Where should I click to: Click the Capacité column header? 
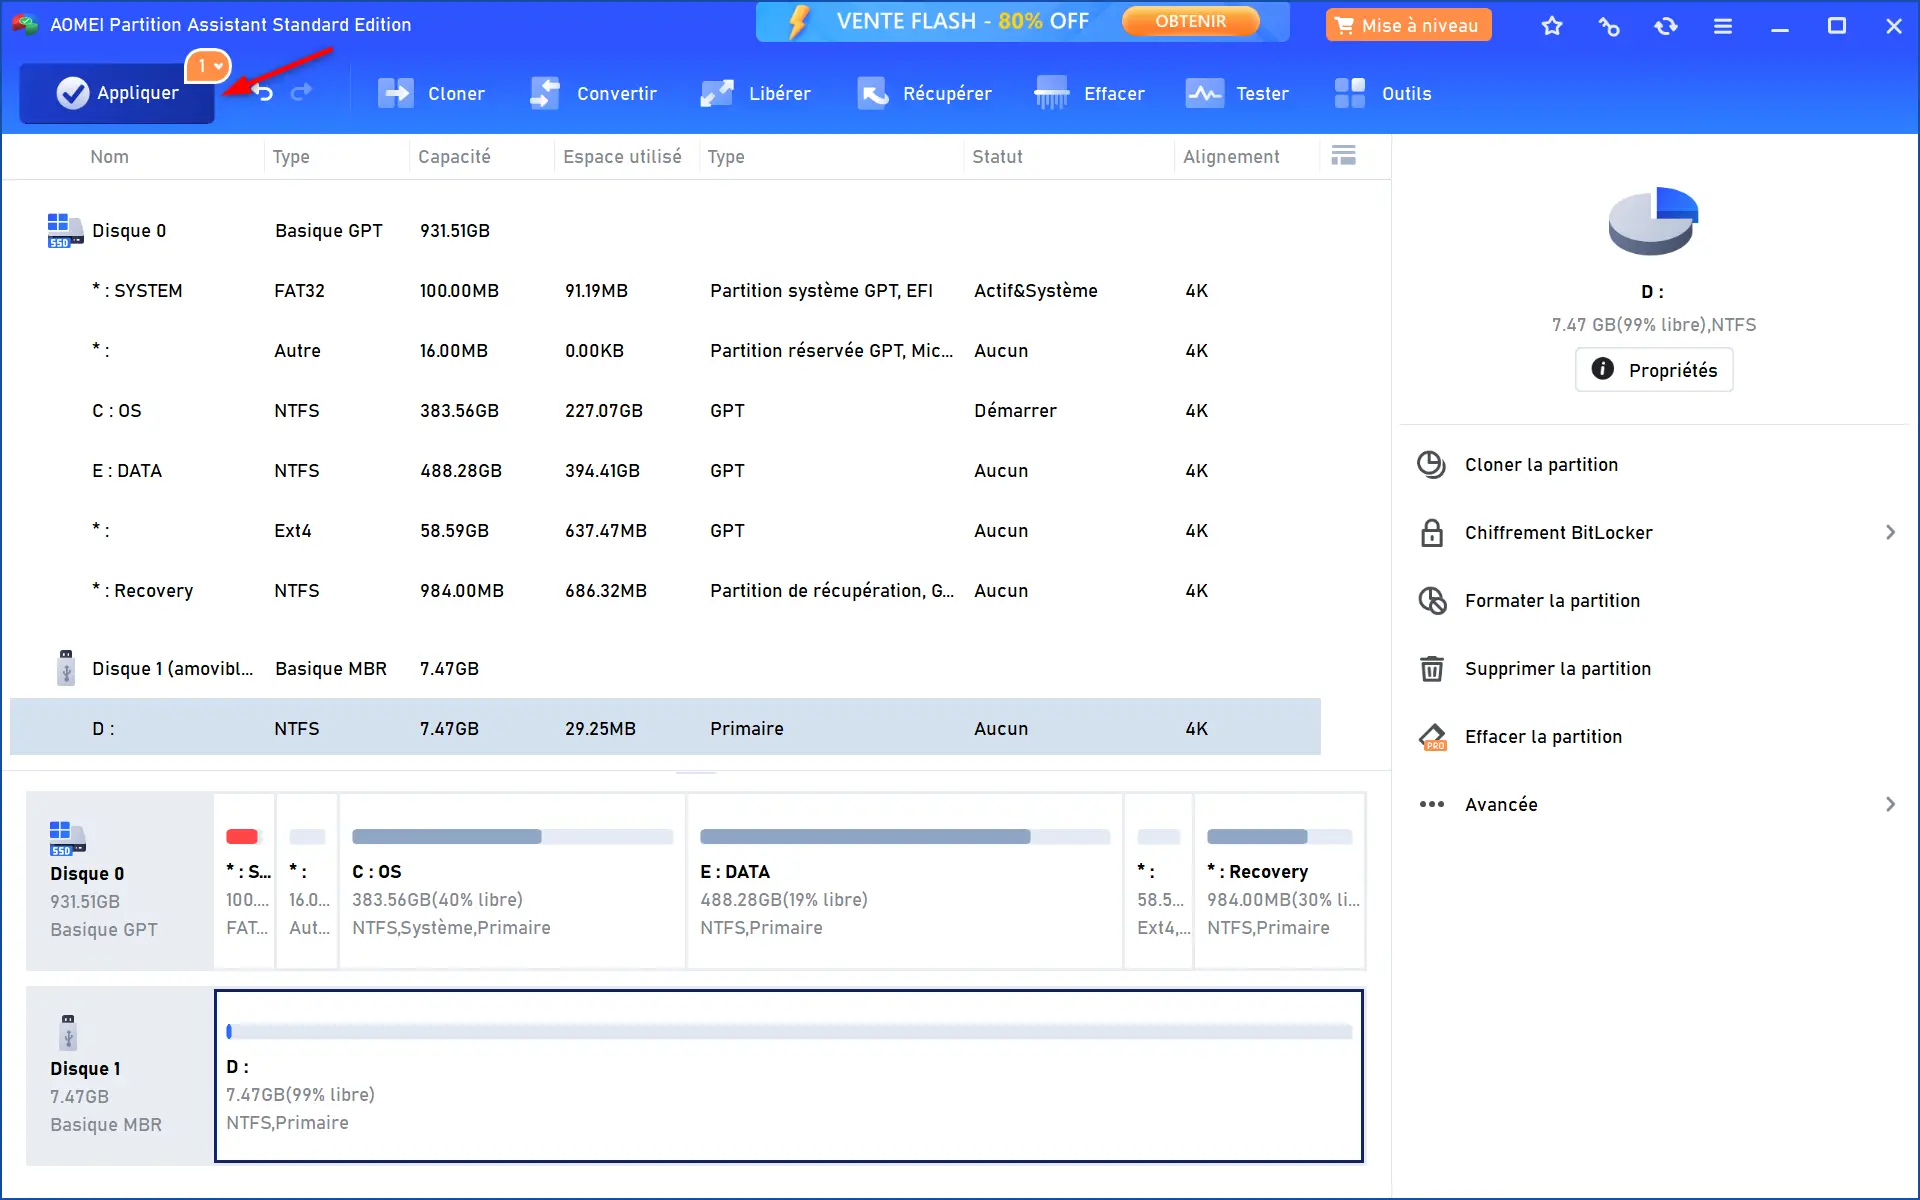(454, 157)
